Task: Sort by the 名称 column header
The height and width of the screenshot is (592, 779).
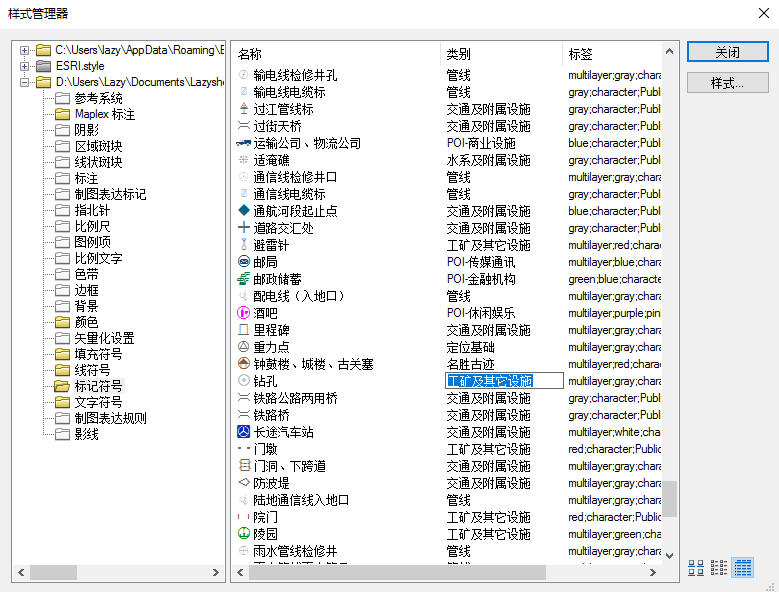Action: [x=336, y=54]
